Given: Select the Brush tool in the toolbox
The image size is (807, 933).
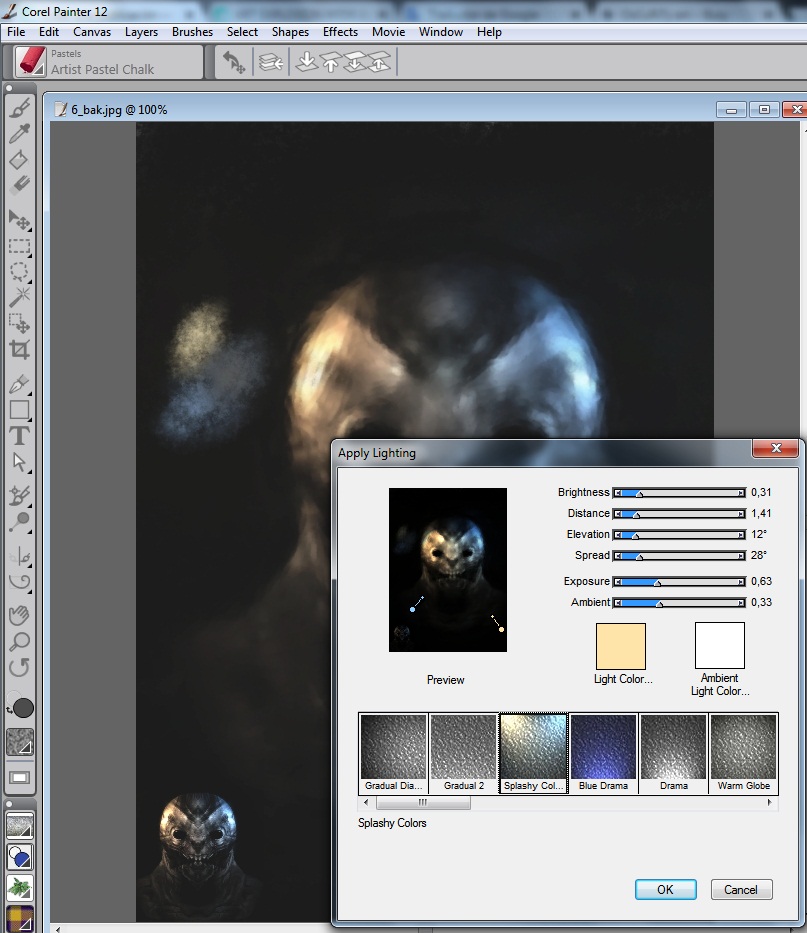Looking at the screenshot, I should (19, 109).
